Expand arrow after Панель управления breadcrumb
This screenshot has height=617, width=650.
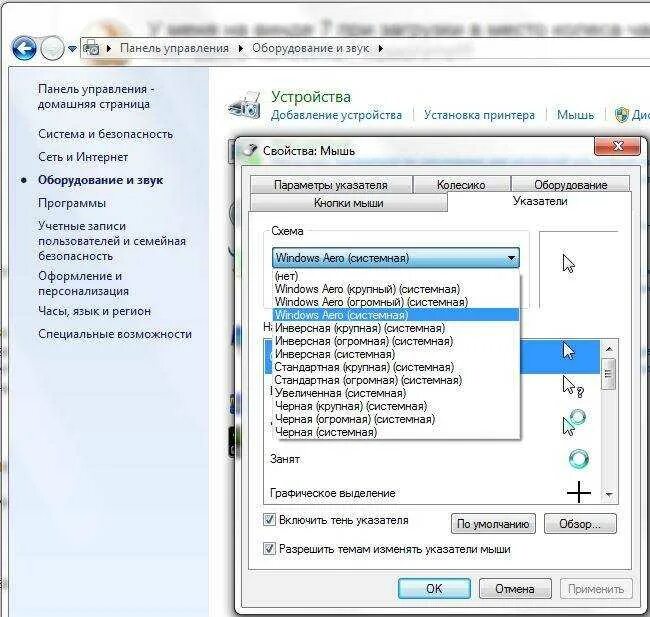click(240, 49)
